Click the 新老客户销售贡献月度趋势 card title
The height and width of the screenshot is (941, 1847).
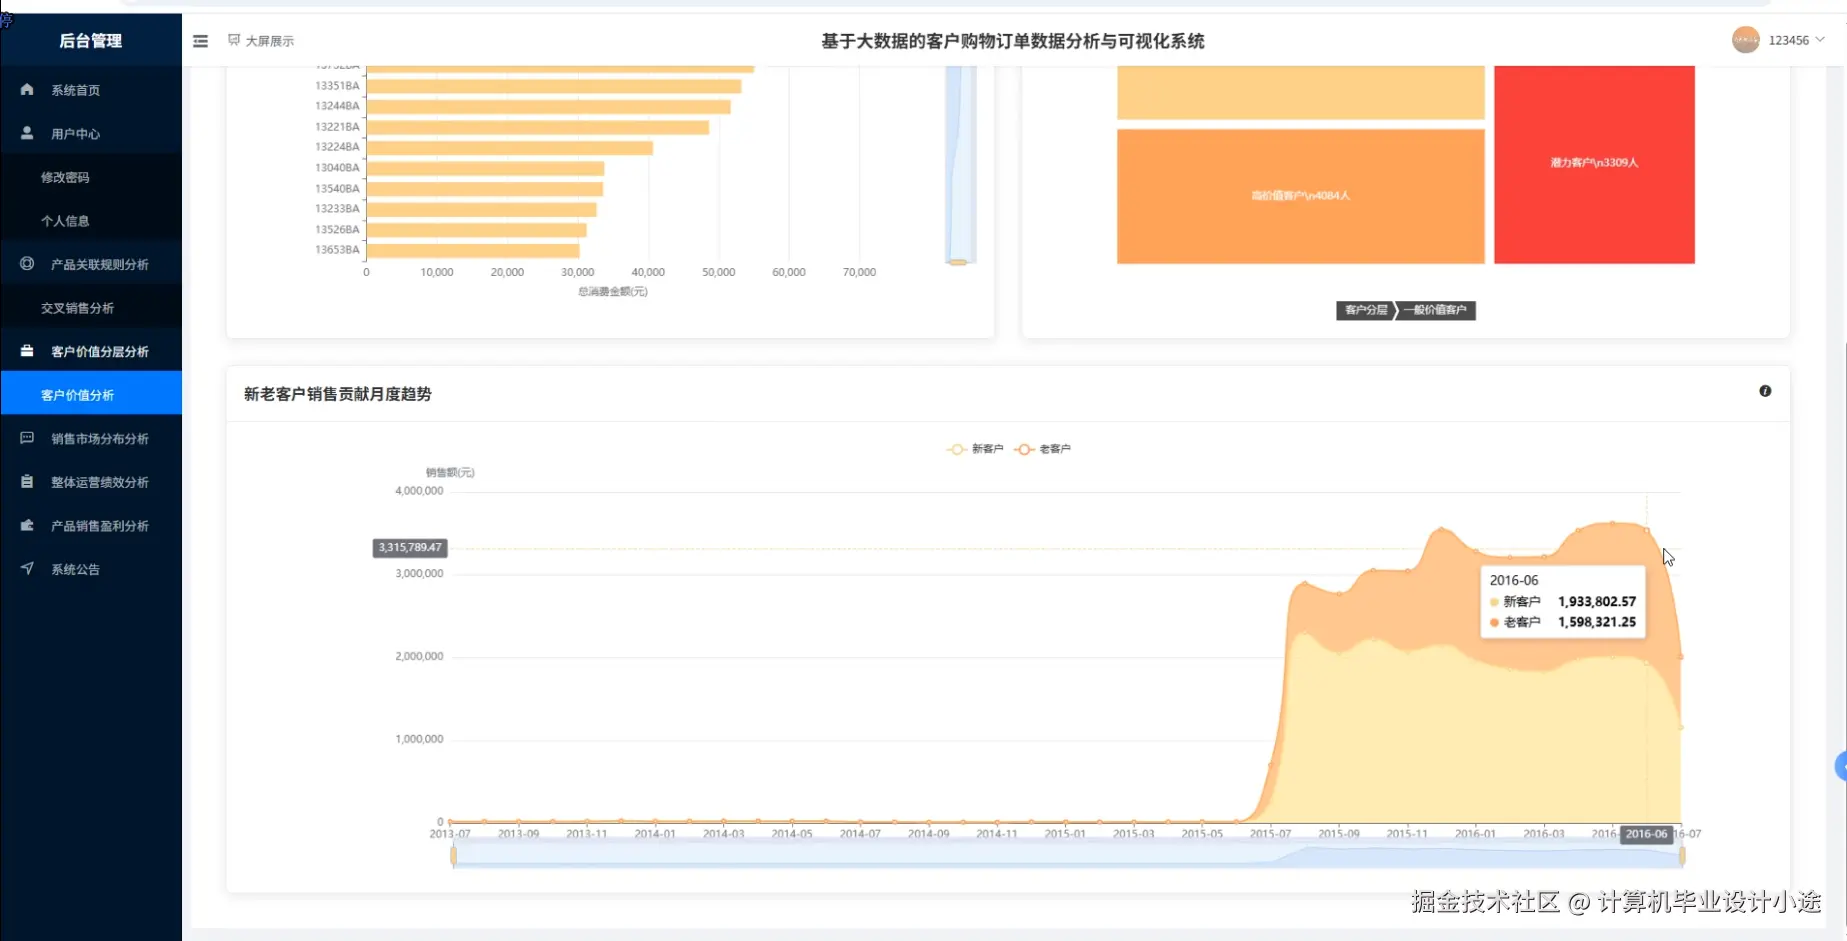pos(338,394)
